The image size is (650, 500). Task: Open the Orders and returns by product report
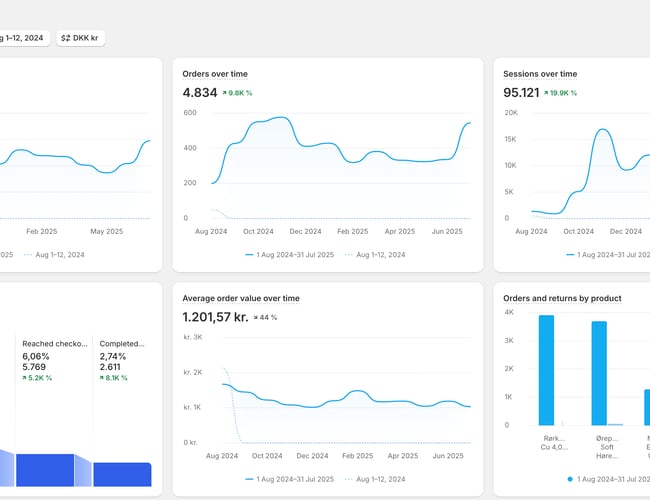pos(562,298)
